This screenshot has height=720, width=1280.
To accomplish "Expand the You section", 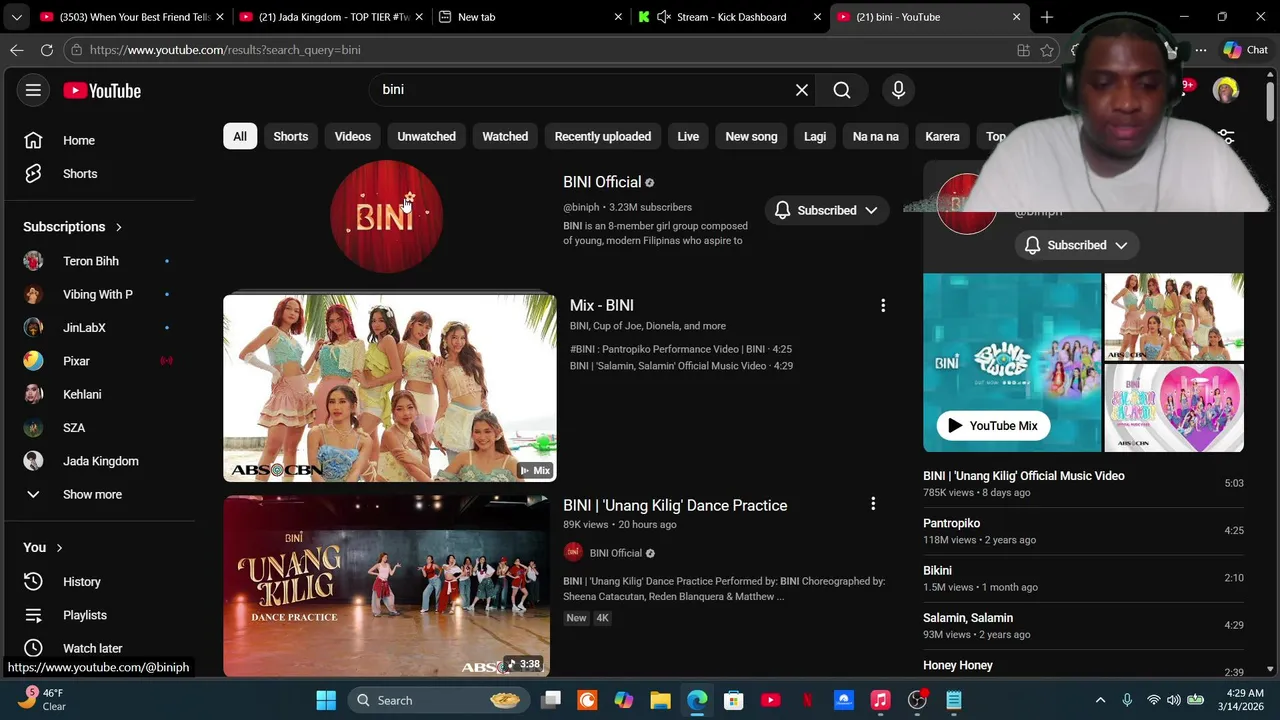I will tap(43, 547).
